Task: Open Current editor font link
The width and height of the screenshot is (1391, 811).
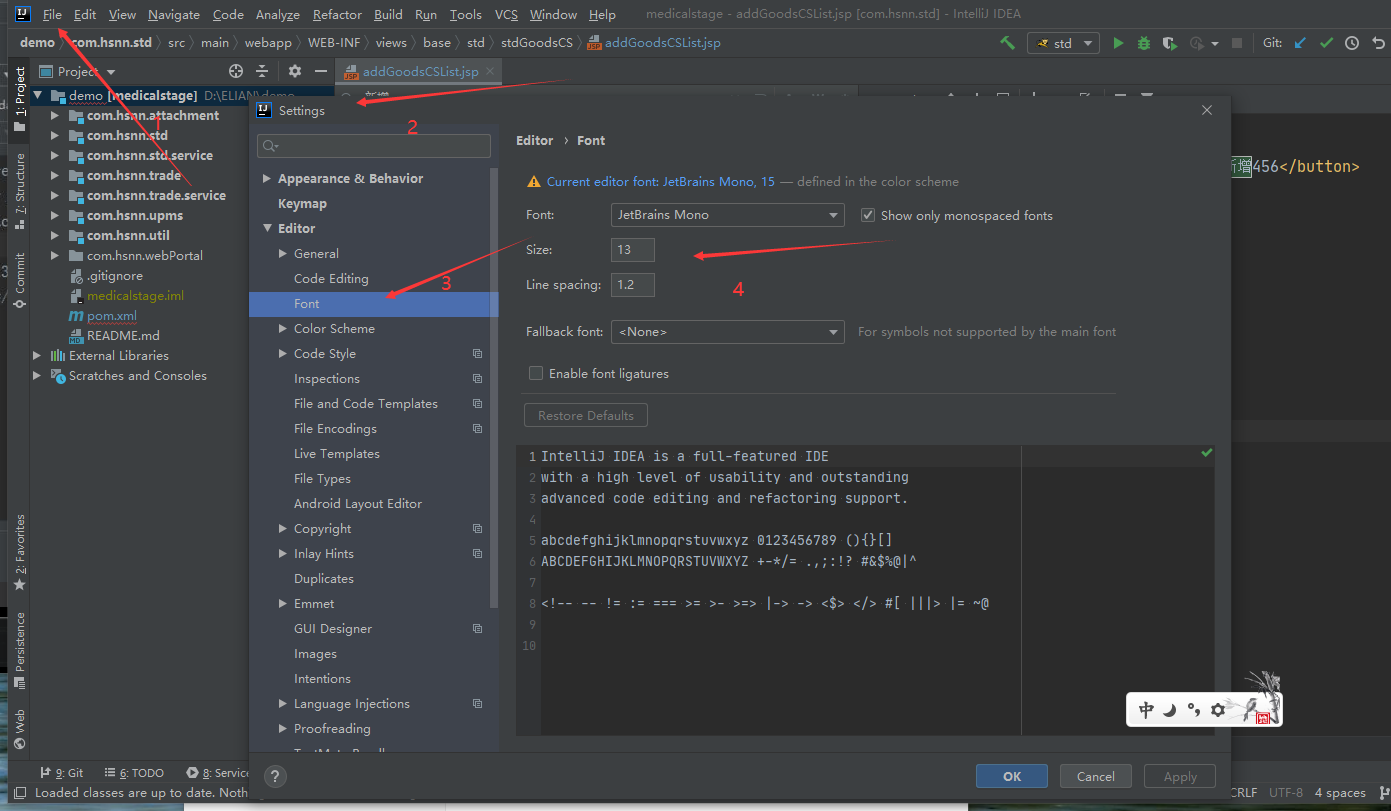Action: pos(661,182)
